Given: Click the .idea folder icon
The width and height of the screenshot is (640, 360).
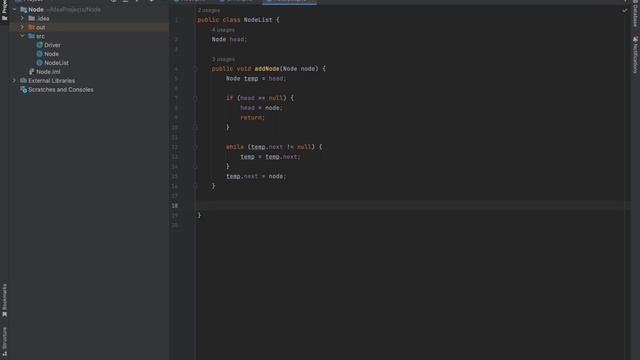Looking at the screenshot, I should (31, 18).
